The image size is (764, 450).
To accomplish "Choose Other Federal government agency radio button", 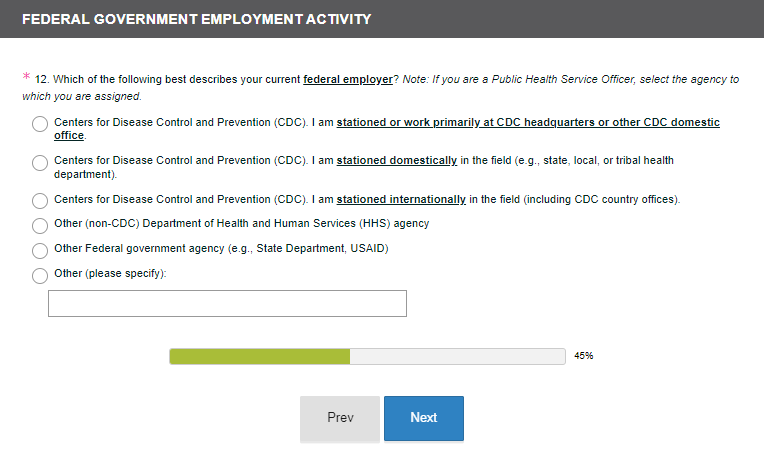I will coord(40,250).
